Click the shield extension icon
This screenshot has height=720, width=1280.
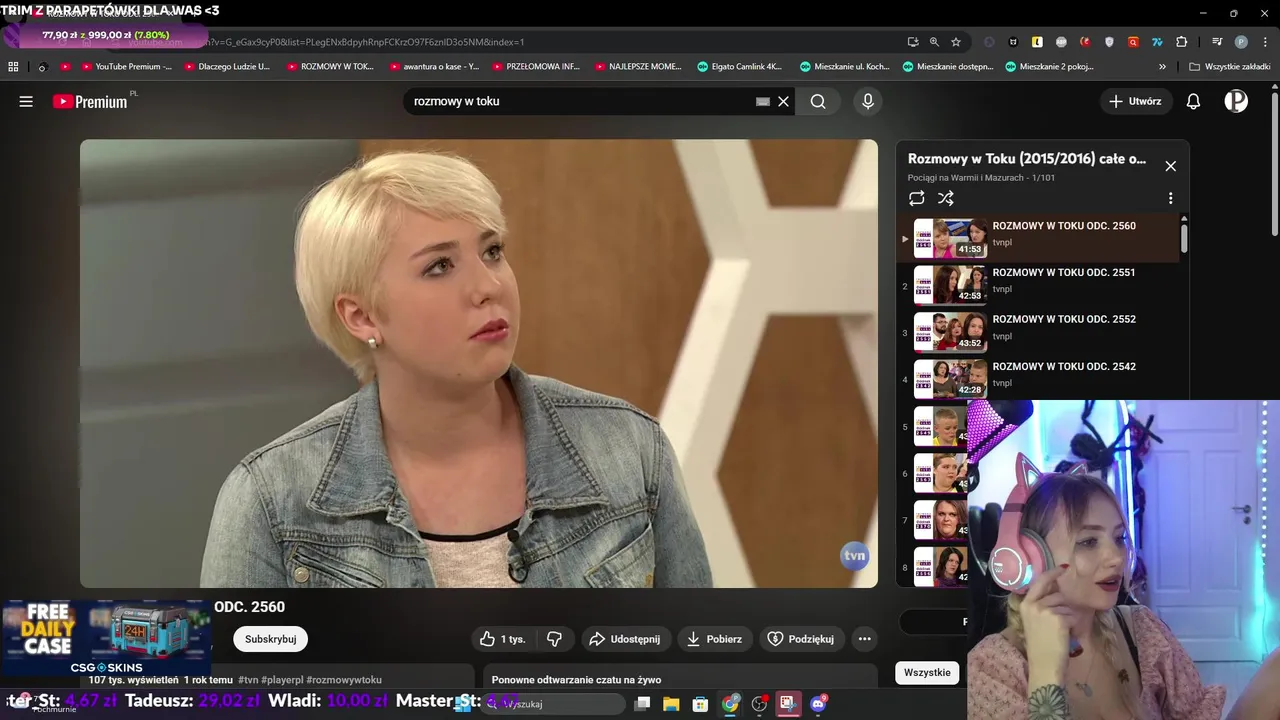click(x=1109, y=42)
